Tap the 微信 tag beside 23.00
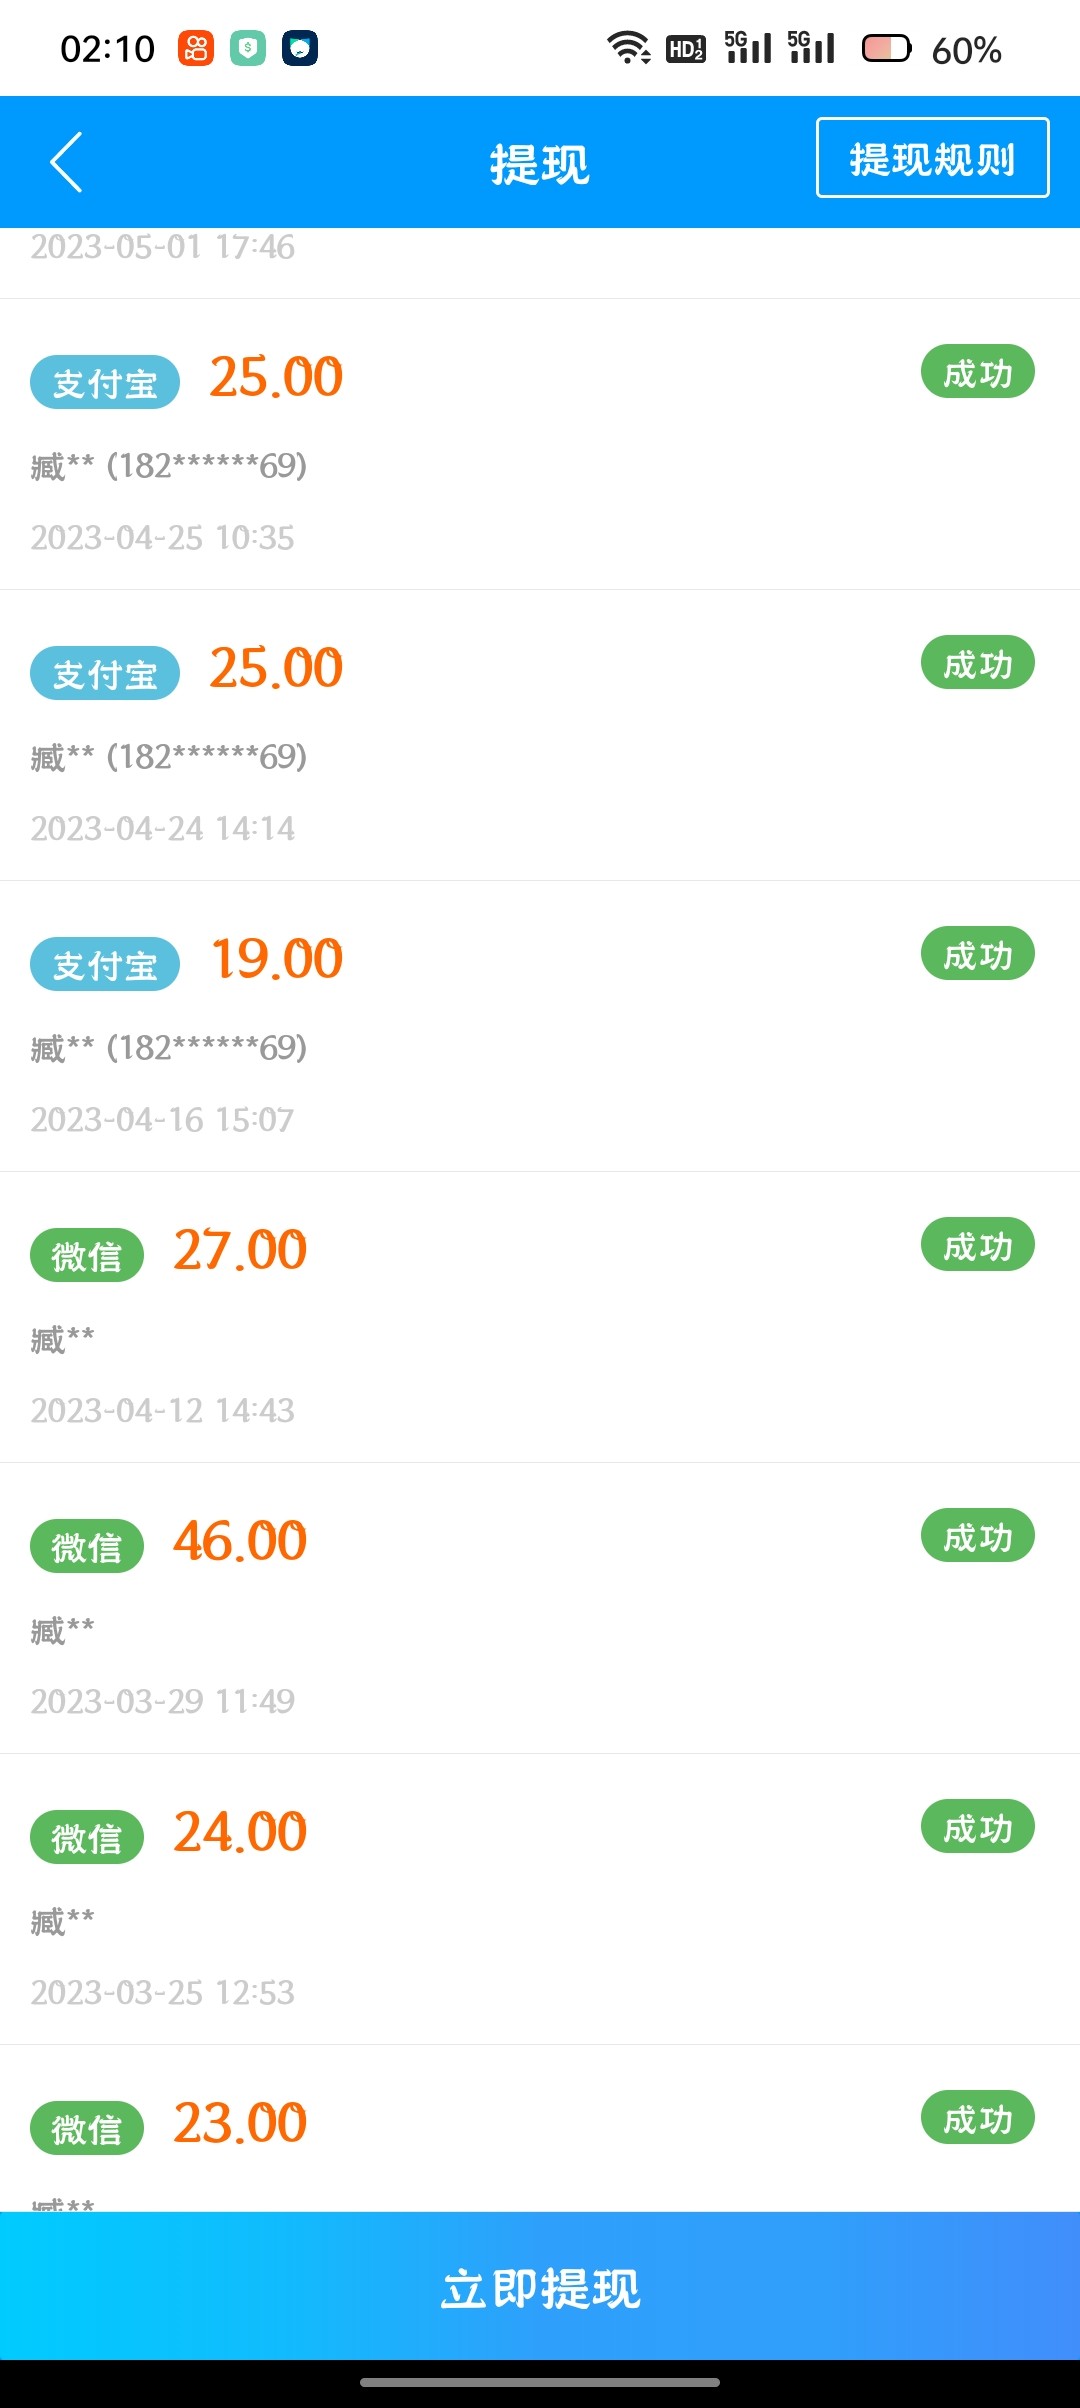The width and height of the screenshot is (1080, 2408). click(87, 2129)
